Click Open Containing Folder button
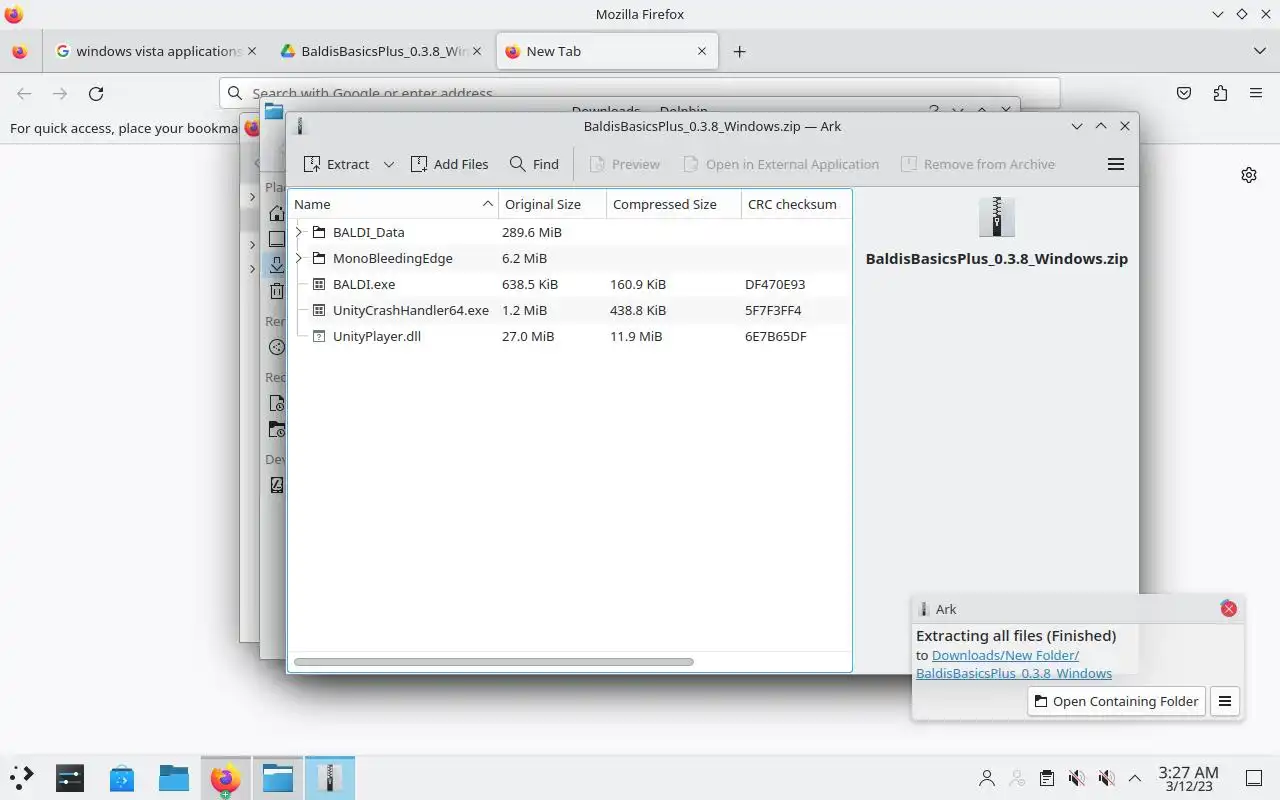 tap(1116, 701)
